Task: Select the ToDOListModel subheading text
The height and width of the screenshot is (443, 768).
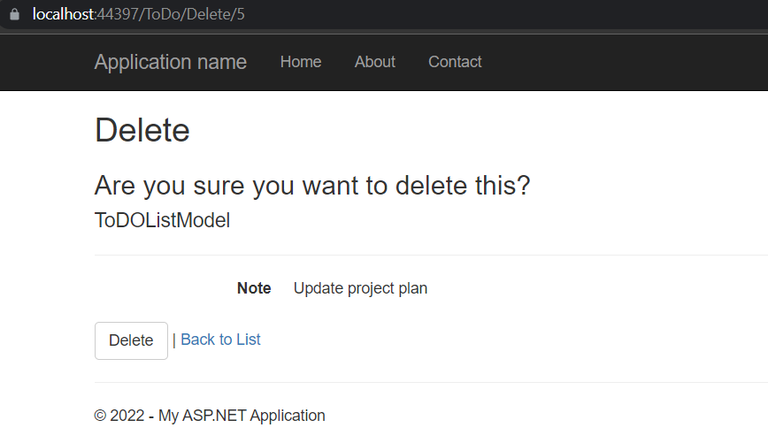Action: (x=162, y=221)
